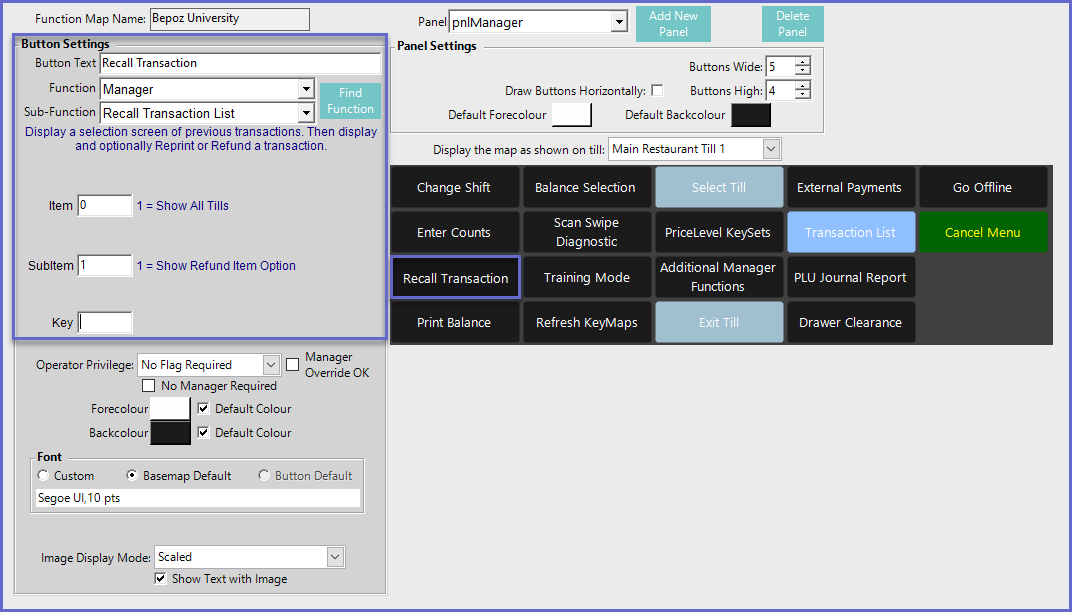Expand the Operator Privilege dropdown
The width and height of the screenshot is (1072, 612).
click(x=271, y=365)
